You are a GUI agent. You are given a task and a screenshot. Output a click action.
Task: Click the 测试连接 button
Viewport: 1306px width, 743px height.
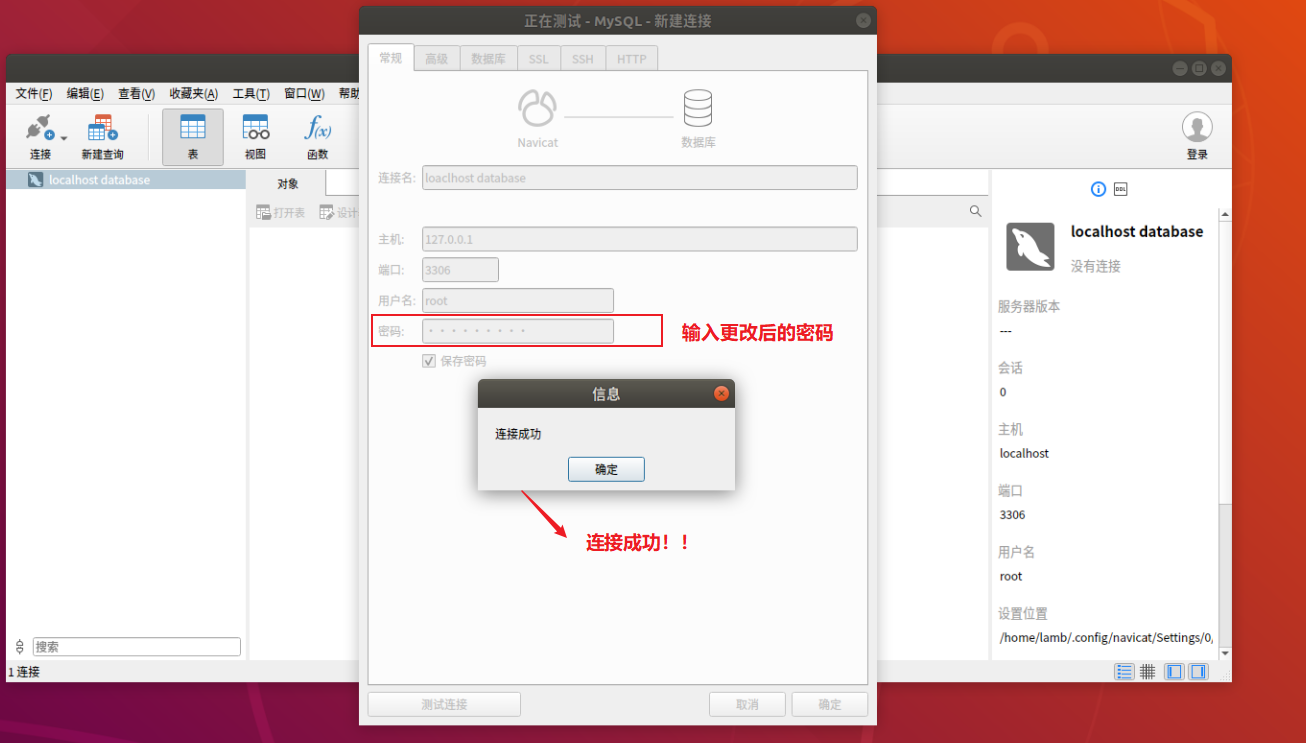(x=444, y=704)
